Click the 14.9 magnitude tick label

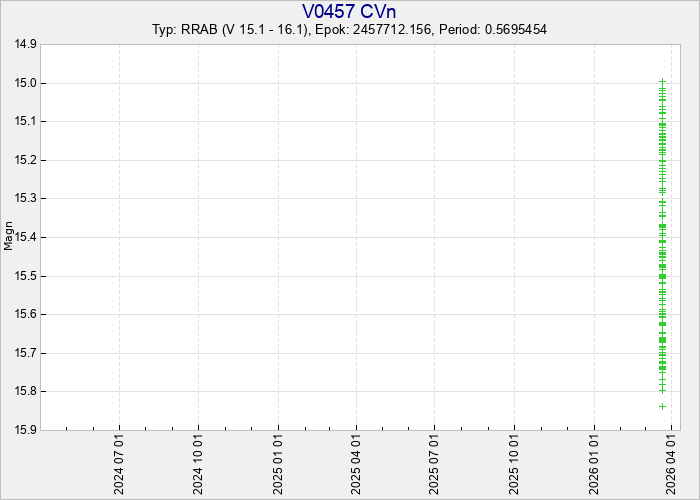[x=25, y=45]
